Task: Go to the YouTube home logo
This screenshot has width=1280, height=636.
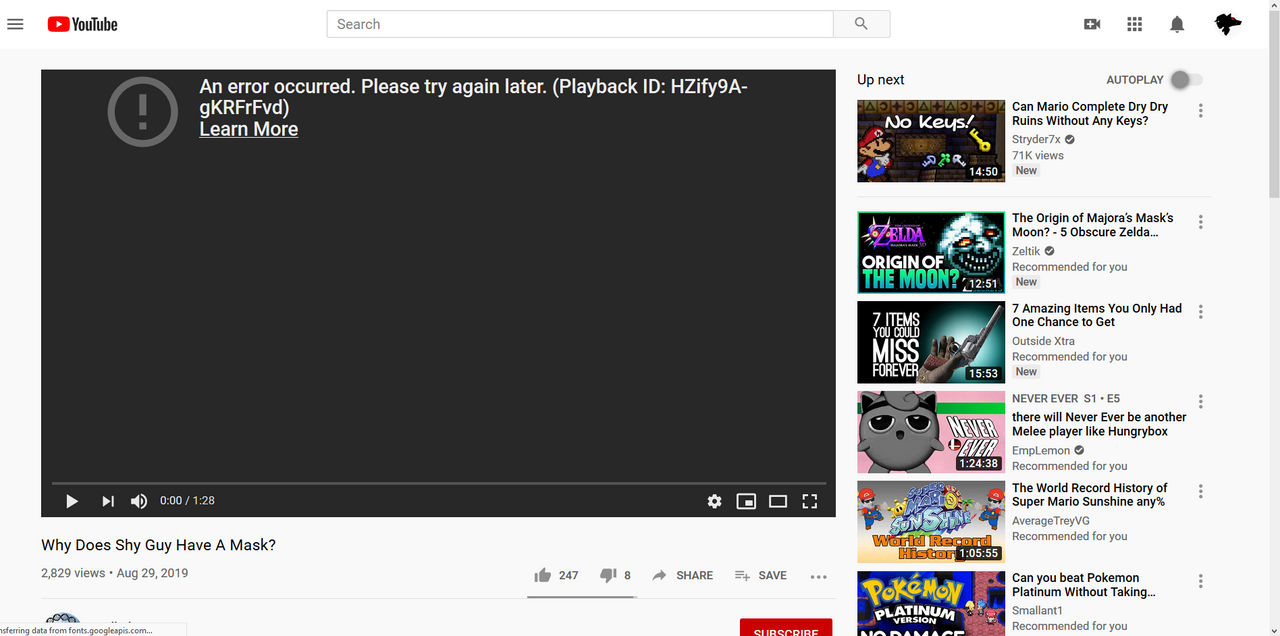Action: (82, 24)
